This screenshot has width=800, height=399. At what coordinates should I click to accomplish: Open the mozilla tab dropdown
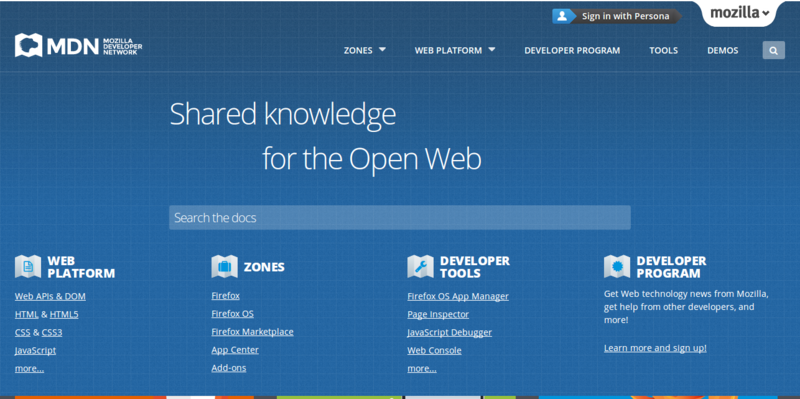click(x=739, y=13)
